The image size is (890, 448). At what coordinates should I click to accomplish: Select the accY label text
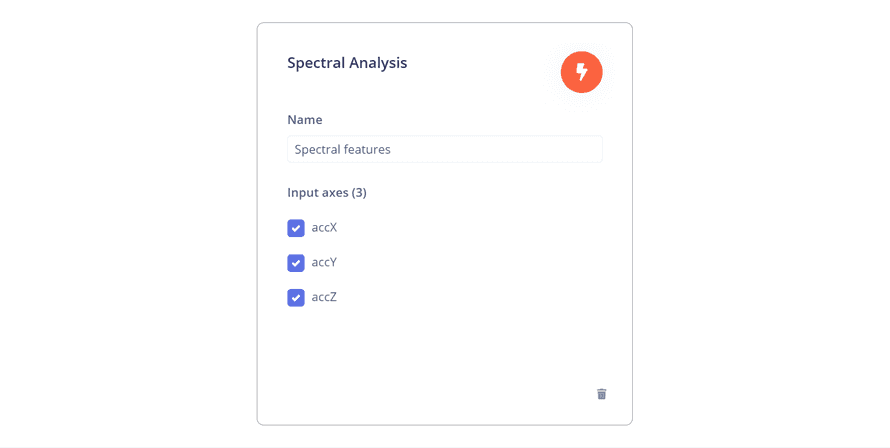tap(324, 263)
